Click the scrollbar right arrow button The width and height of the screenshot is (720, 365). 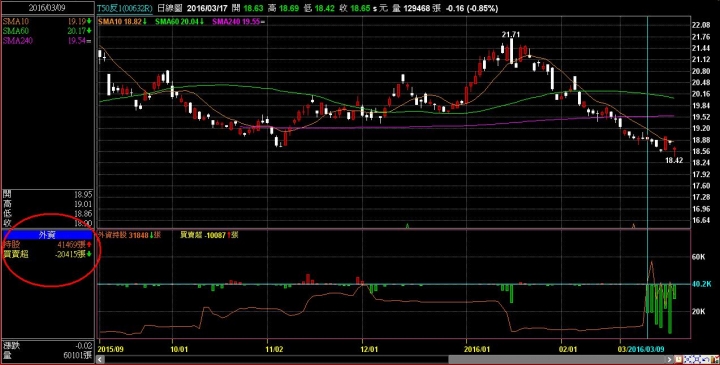pos(669,359)
